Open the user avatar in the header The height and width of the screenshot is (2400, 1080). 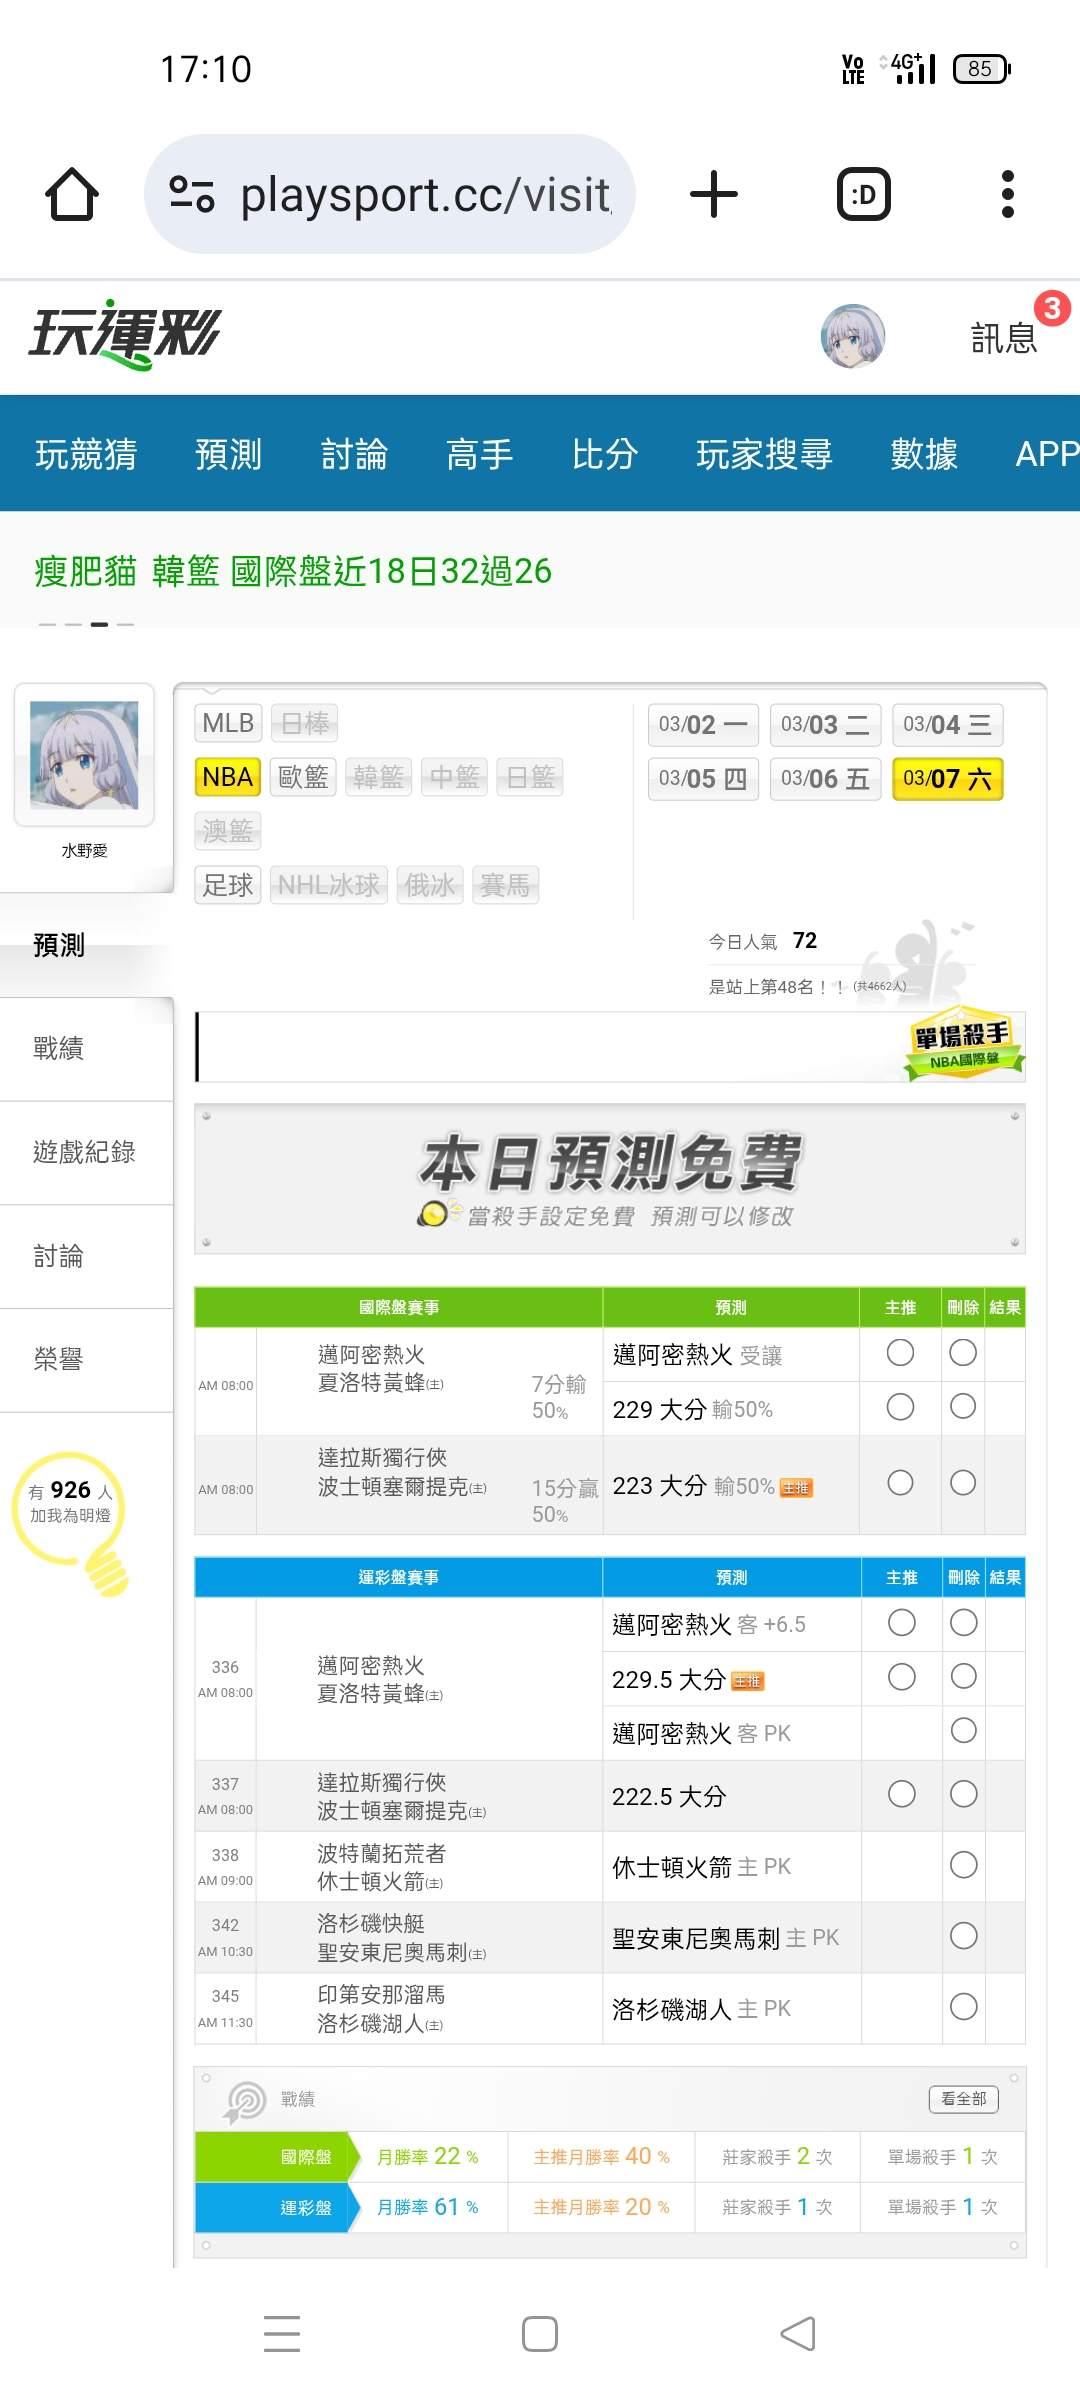tap(852, 337)
